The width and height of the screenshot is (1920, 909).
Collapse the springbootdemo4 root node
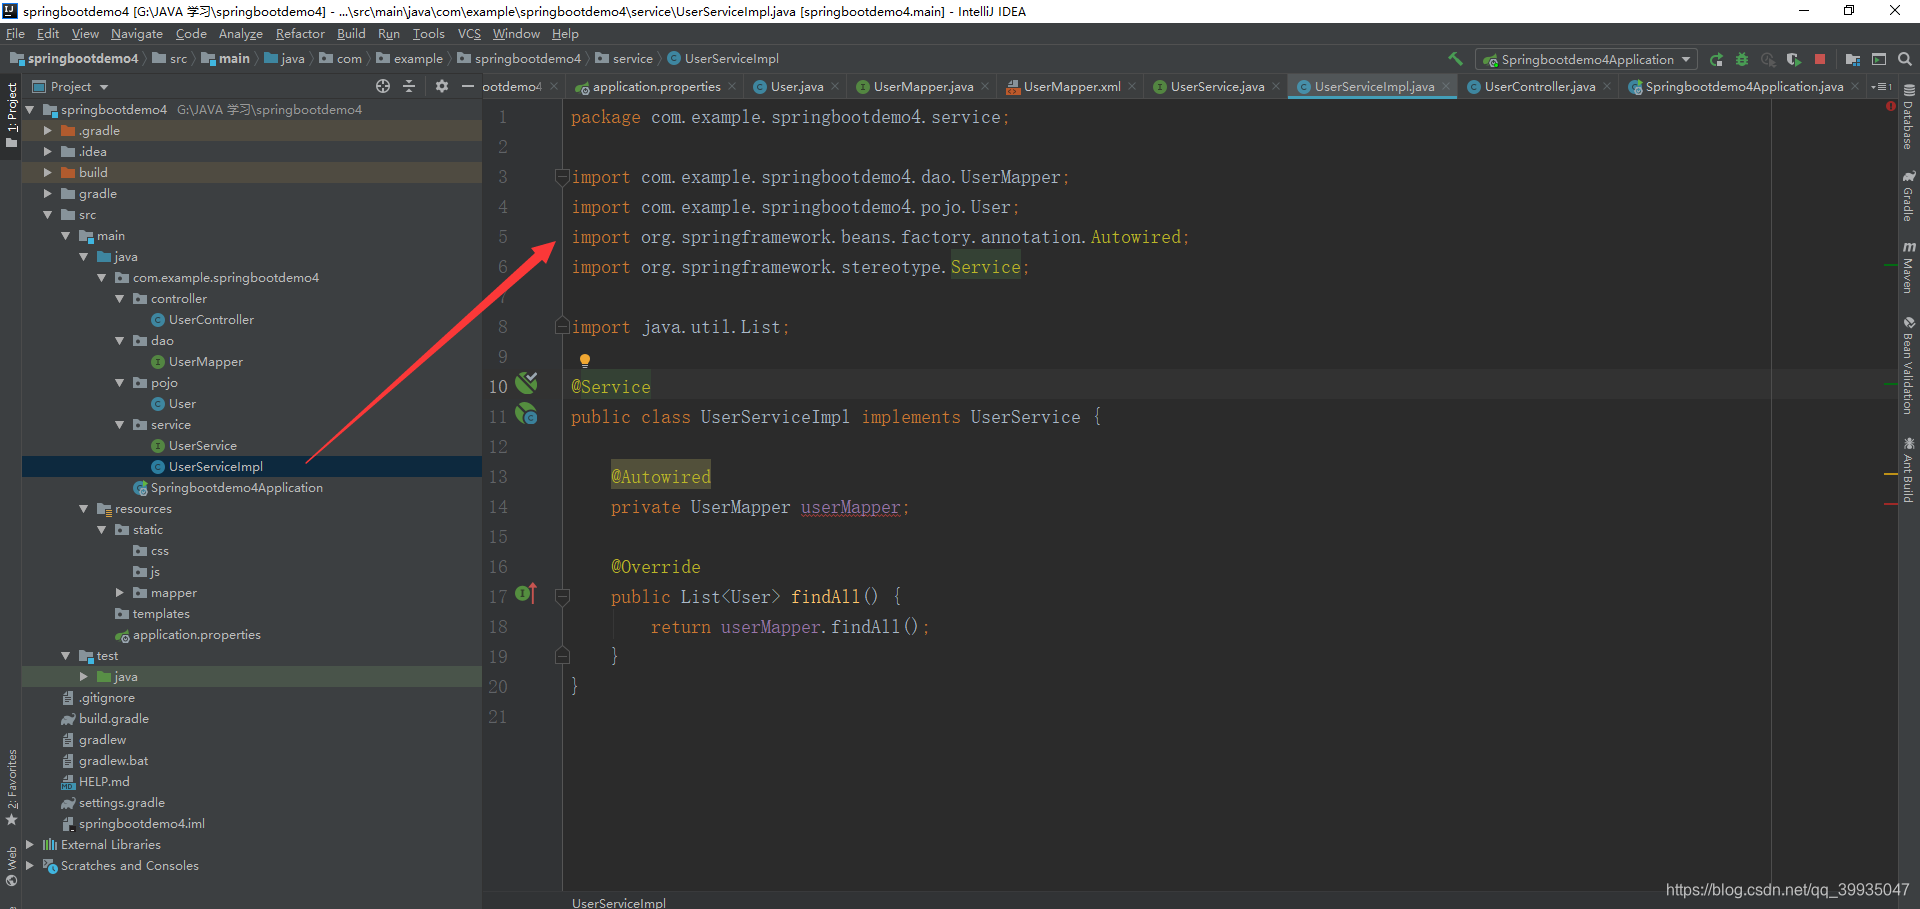click(30, 109)
